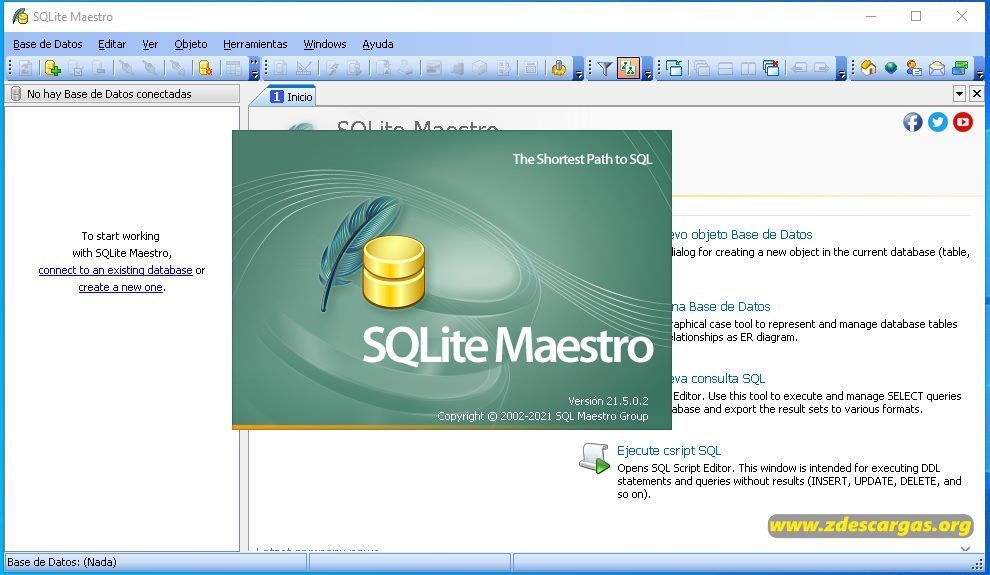
Task: Click the envelope mail icon
Action: (937, 68)
